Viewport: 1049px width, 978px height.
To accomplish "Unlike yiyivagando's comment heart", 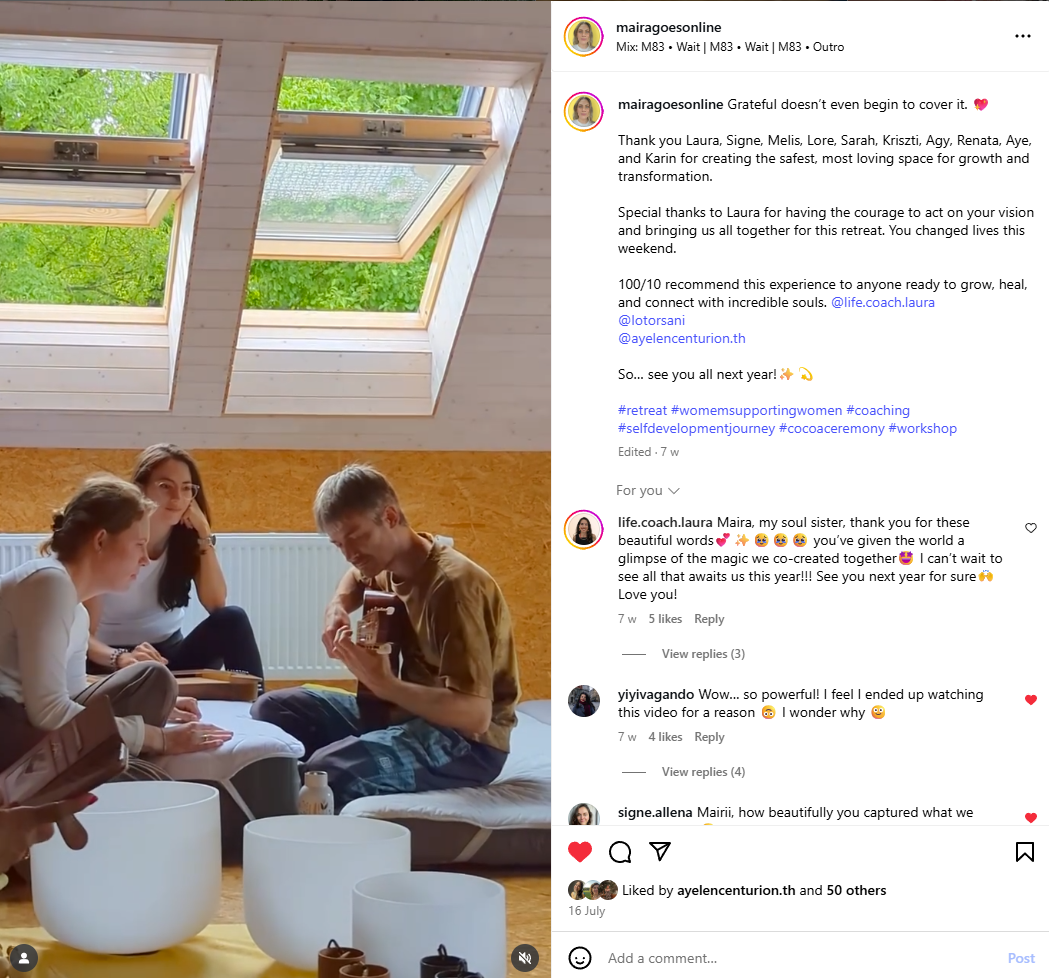I will point(1030,700).
